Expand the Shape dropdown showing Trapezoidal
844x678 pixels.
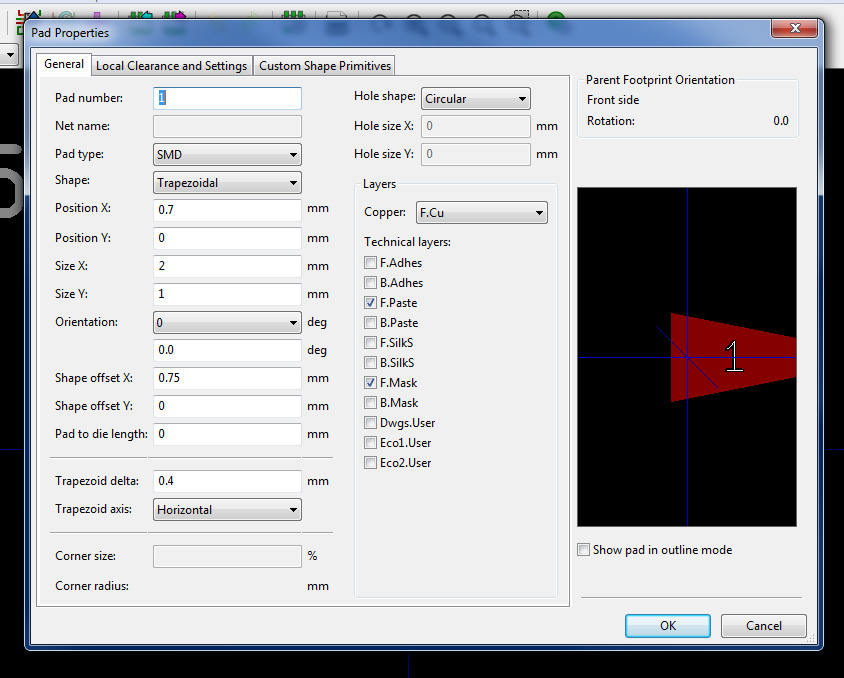pos(227,182)
